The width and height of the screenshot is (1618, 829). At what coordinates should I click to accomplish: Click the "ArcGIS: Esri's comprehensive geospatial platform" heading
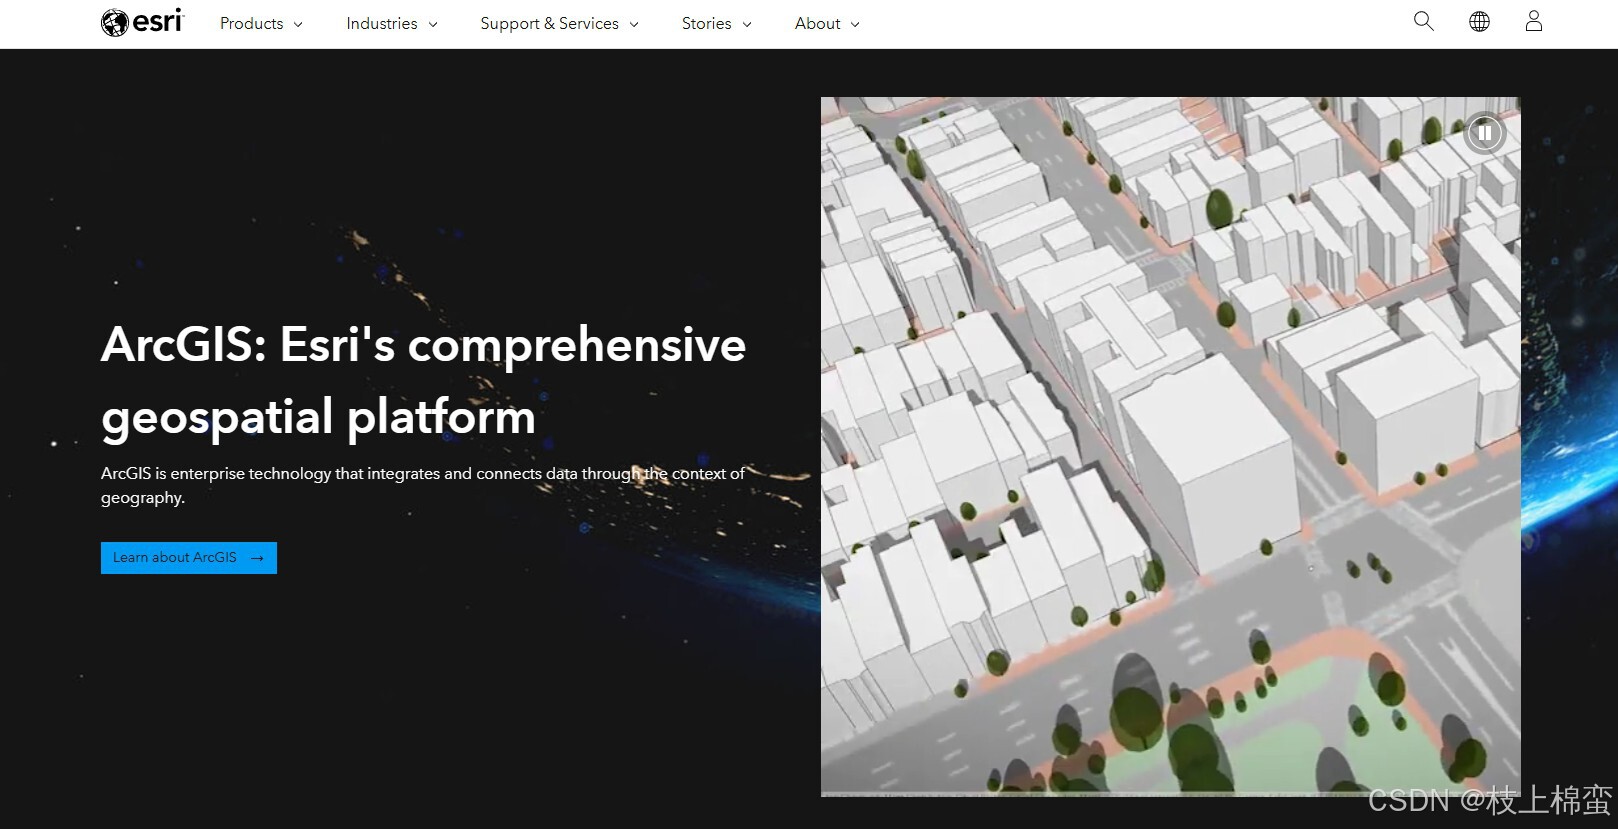pos(423,381)
